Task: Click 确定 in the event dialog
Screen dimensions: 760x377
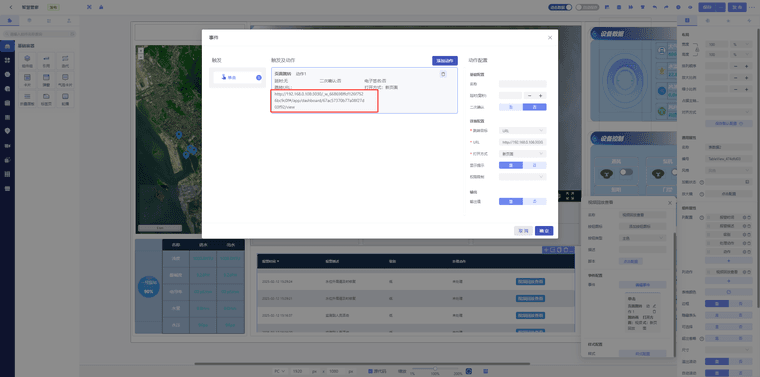Action: pos(544,231)
